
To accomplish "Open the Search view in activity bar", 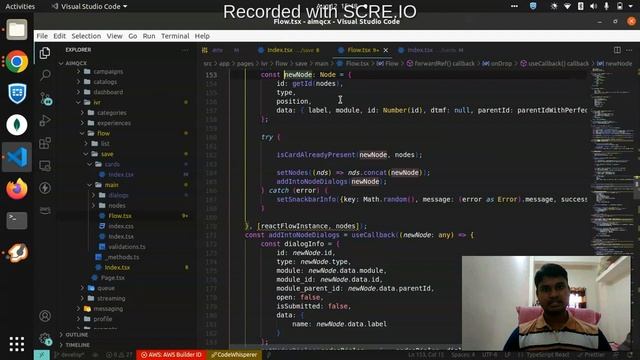I will click(x=45, y=75).
